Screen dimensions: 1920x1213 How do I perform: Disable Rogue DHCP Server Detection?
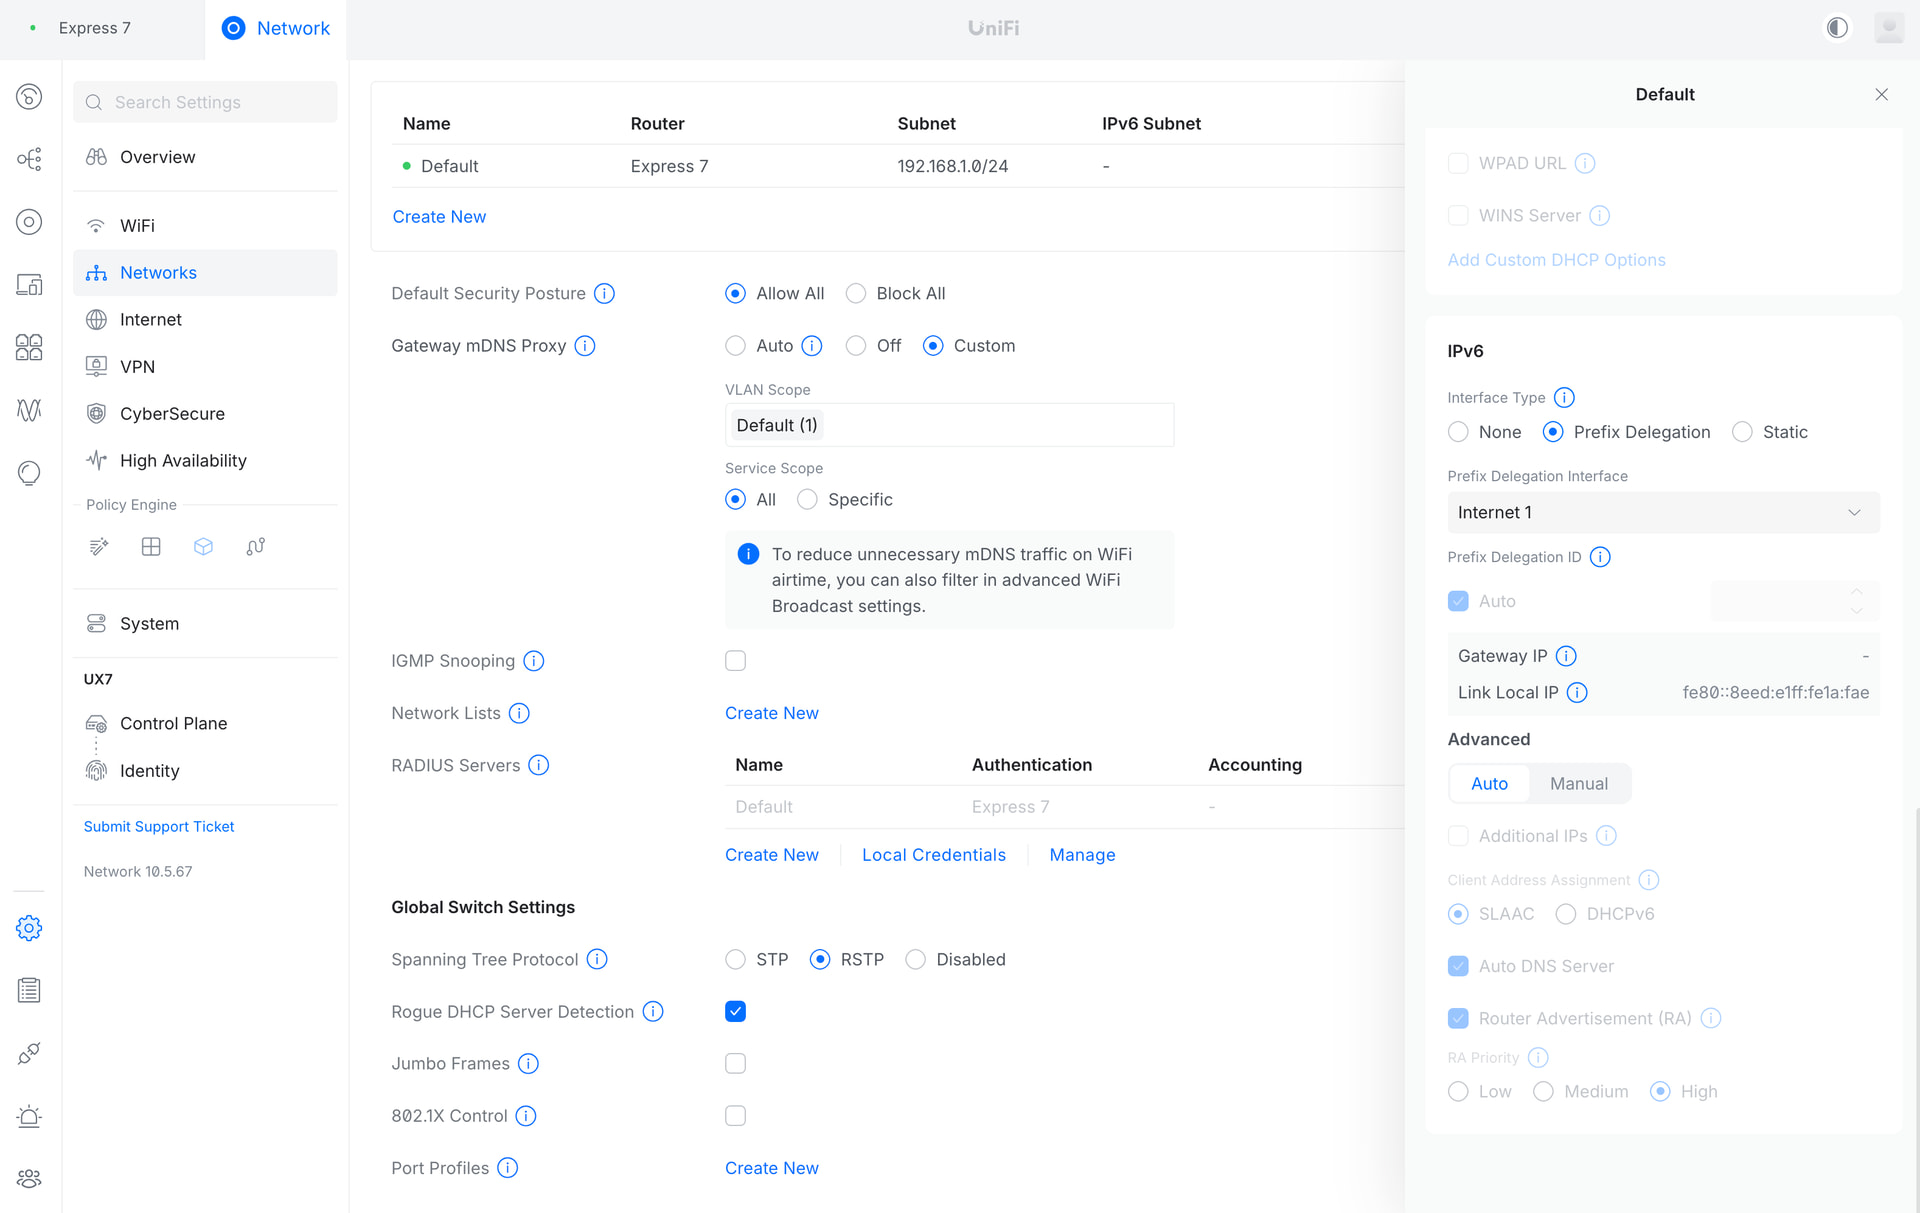pos(735,1011)
